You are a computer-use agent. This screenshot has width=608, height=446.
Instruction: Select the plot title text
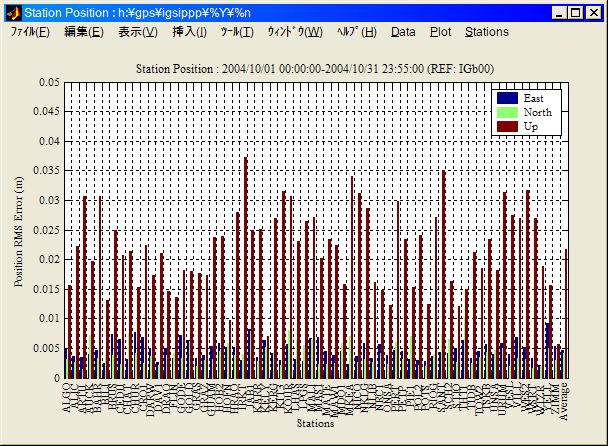click(x=316, y=68)
